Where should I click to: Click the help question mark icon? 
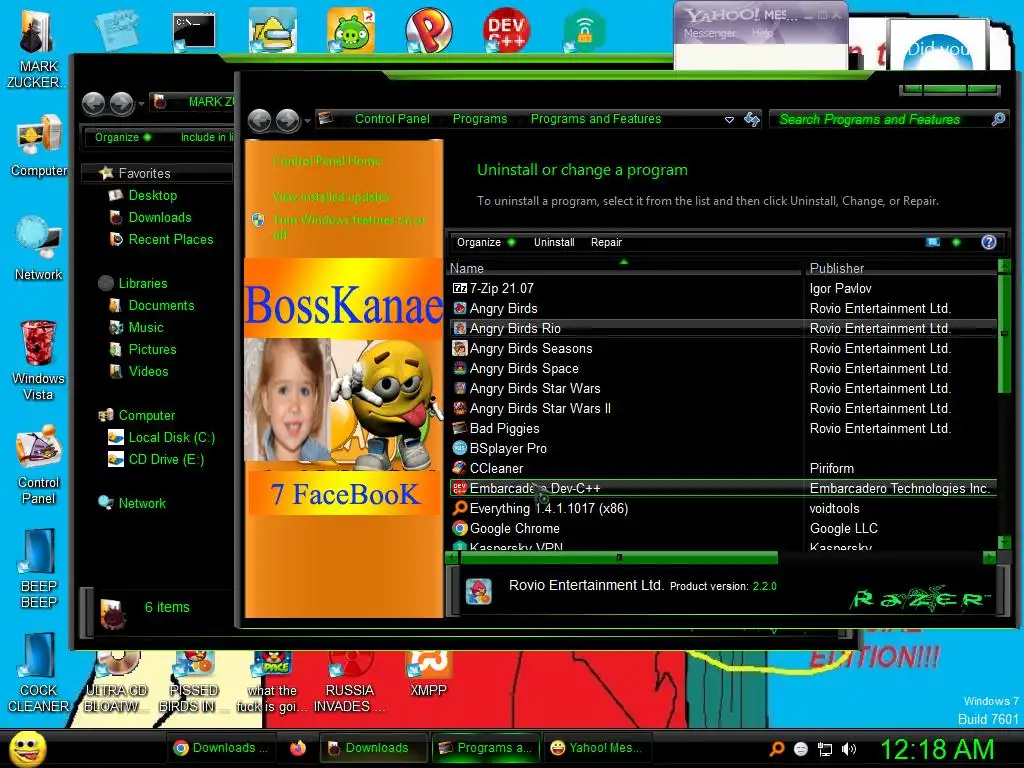(989, 242)
